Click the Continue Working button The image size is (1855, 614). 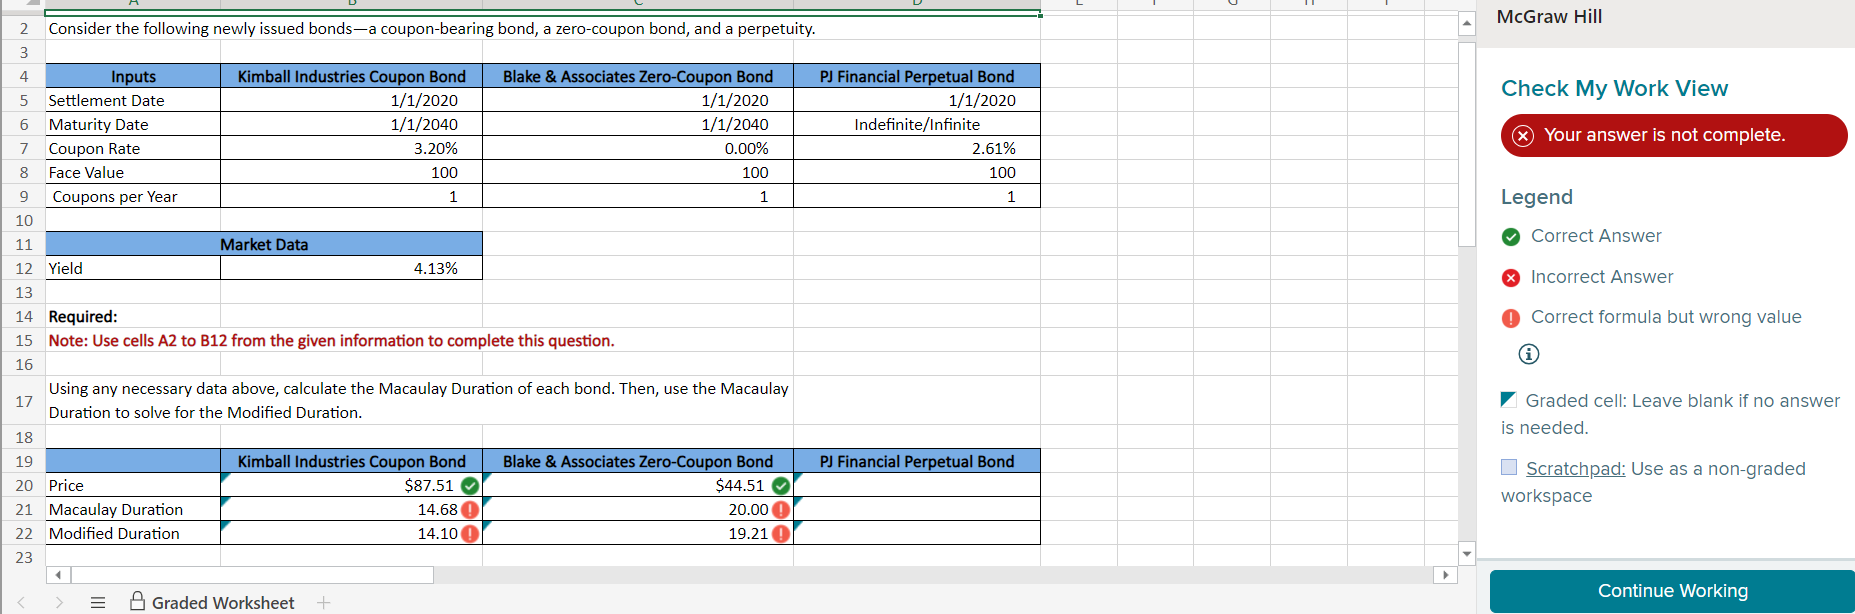point(1672,591)
